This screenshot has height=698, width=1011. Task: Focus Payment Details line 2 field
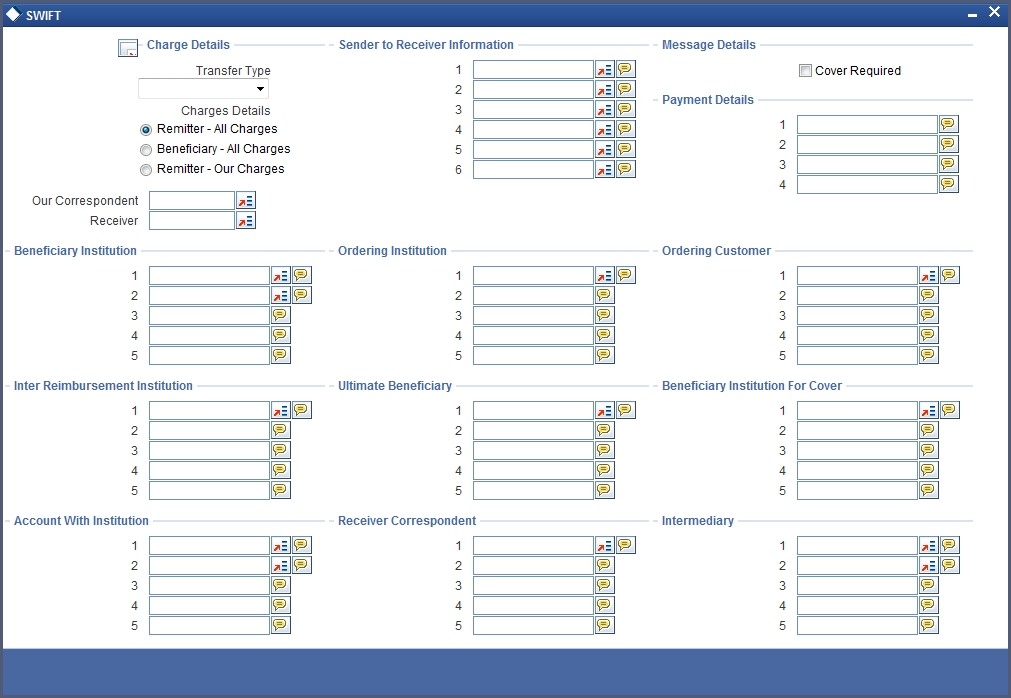tap(867, 144)
